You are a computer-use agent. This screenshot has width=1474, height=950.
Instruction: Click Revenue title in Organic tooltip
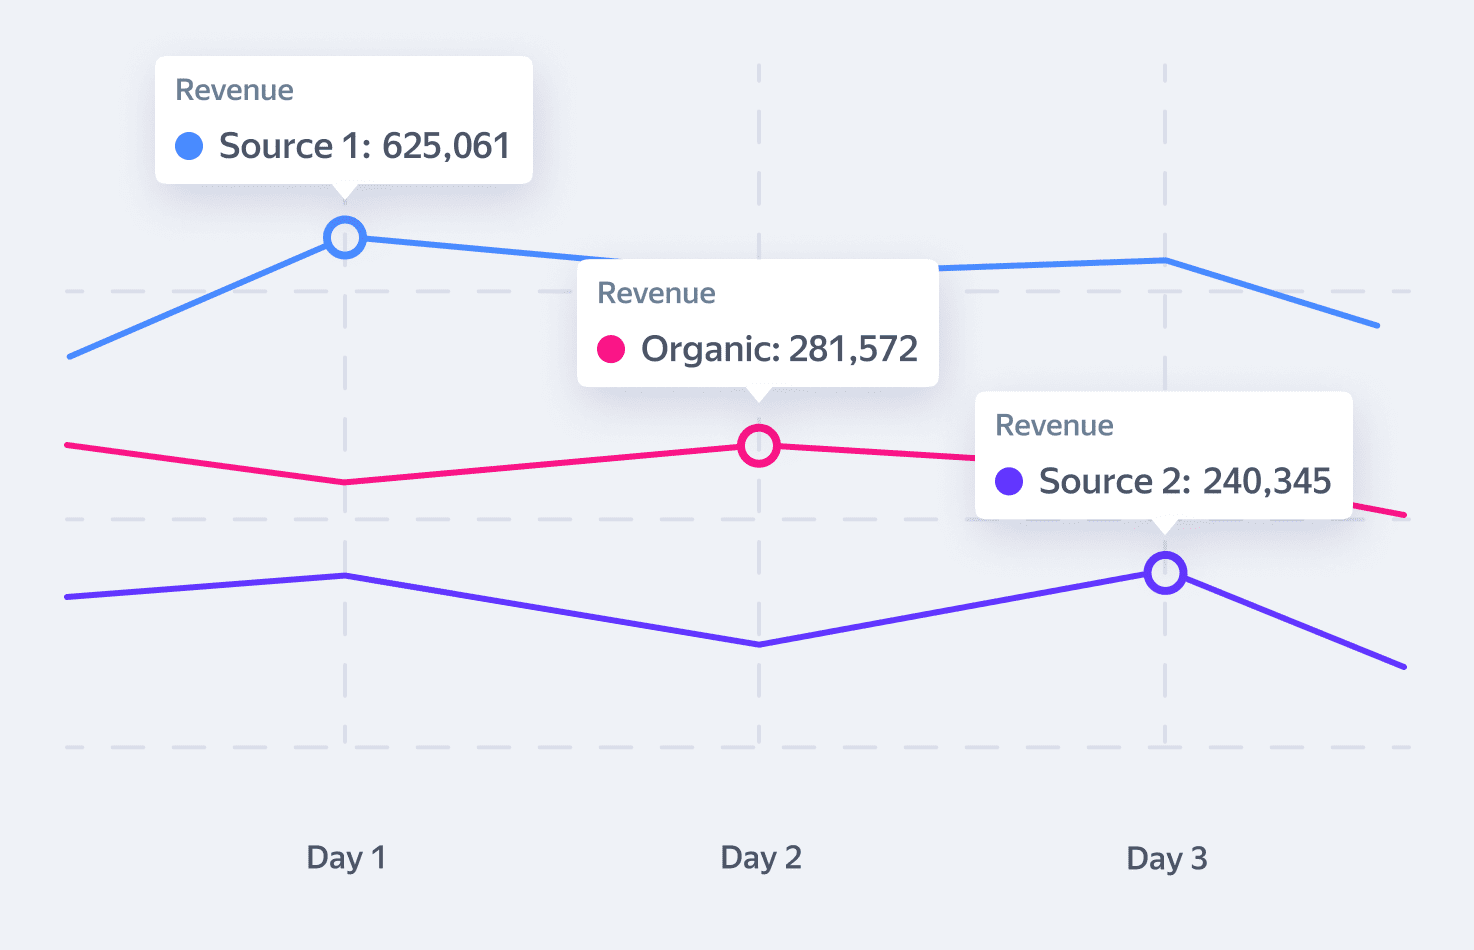coord(656,293)
